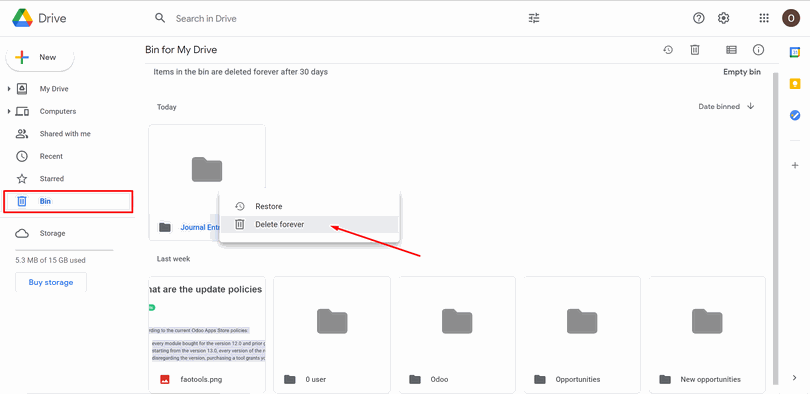Open Google Calendar side panel

coord(795,52)
